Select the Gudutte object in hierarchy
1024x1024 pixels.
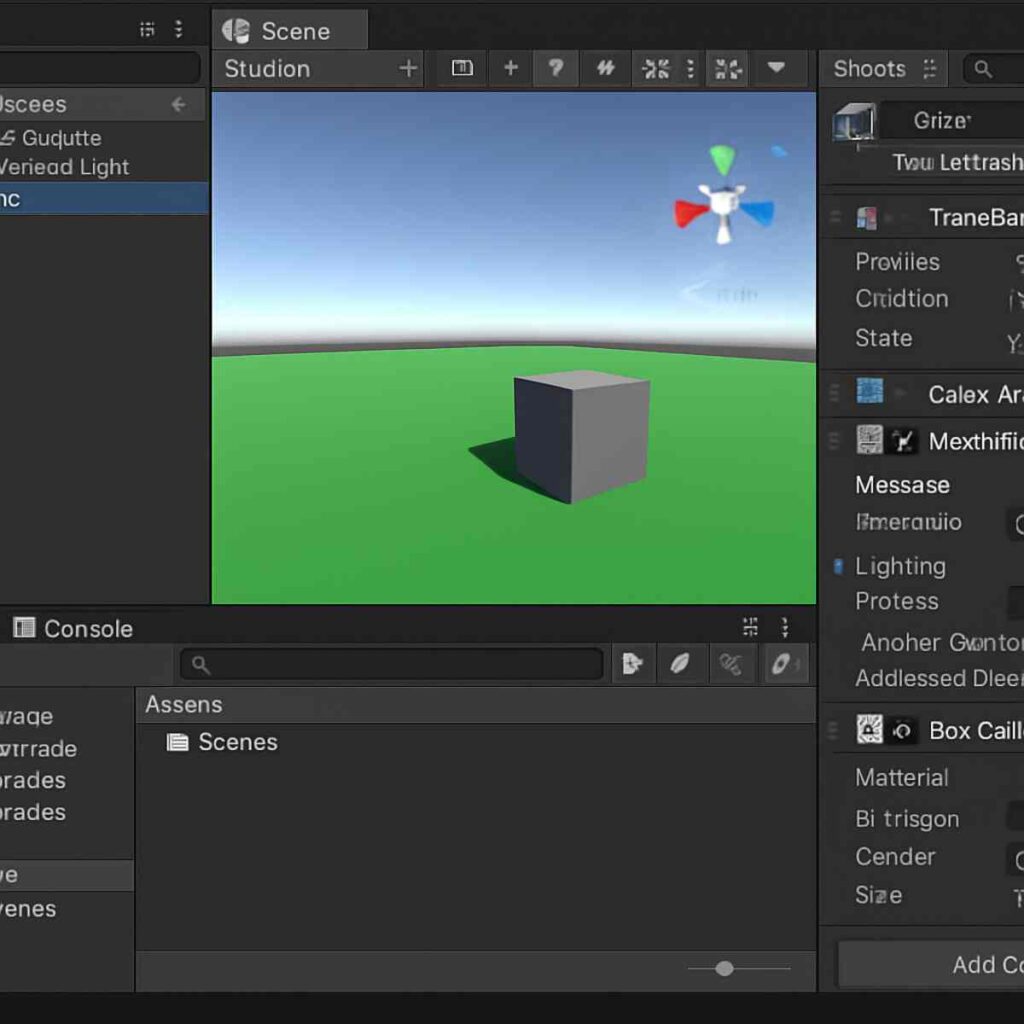[x=61, y=138]
